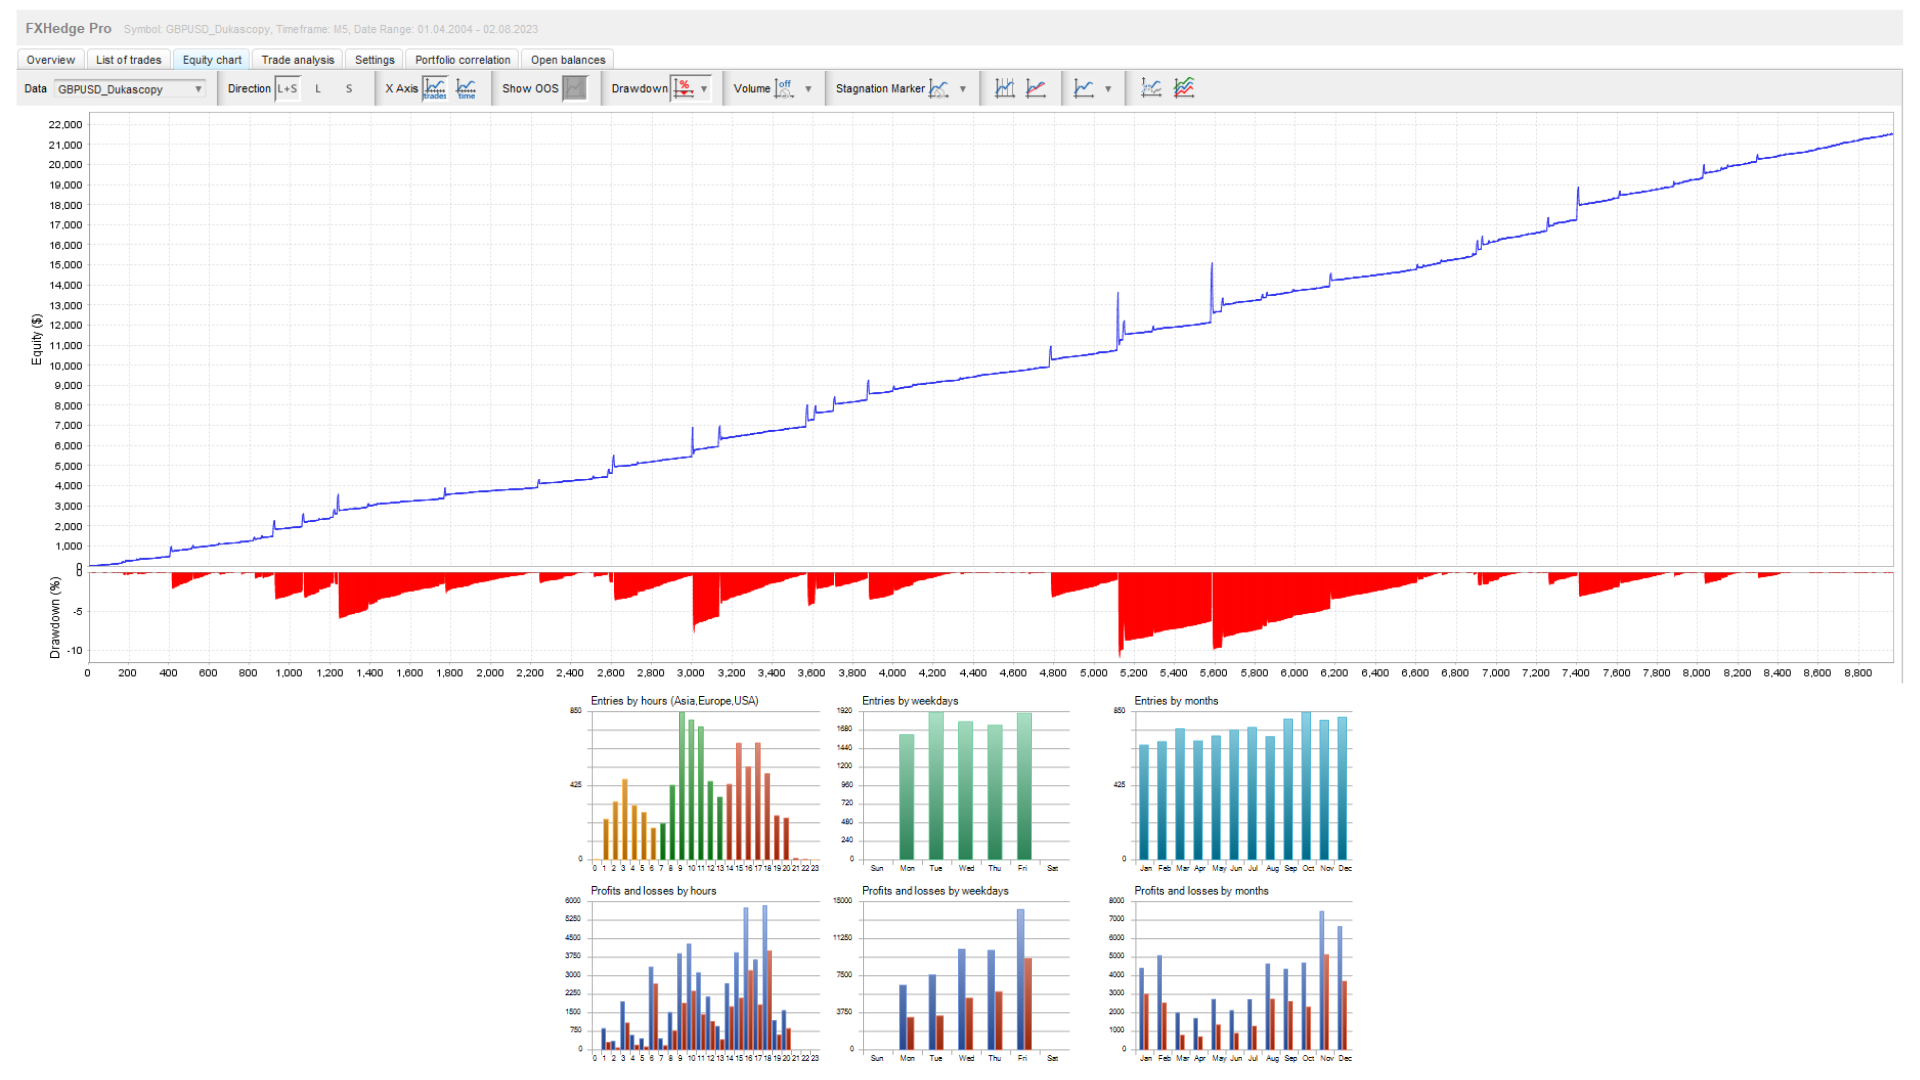Click the Volume off icon
The width and height of the screenshot is (1920, 1080).
[783, 88]
